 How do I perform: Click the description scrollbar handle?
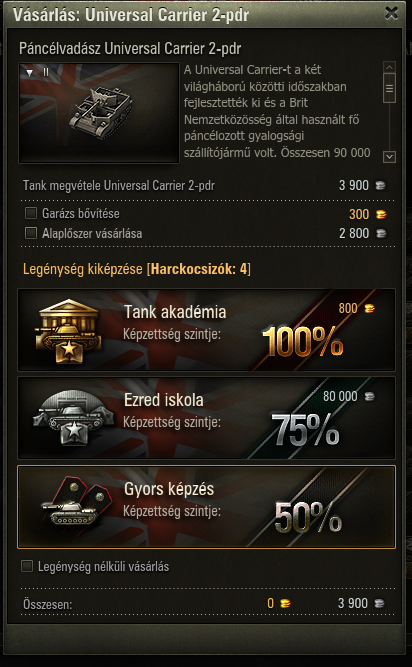pos(389,88)
